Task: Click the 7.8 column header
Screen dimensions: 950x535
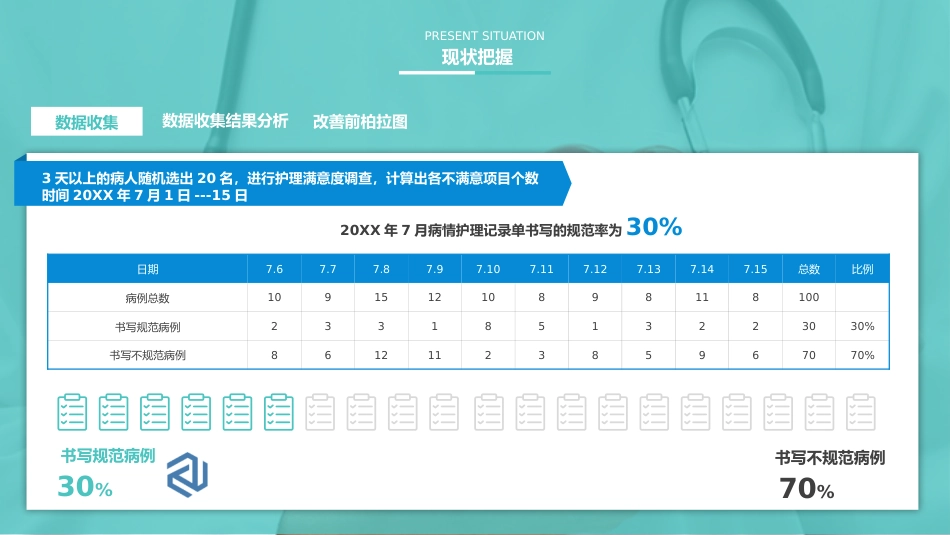Action: pyautogui.click(x=381, y=269)
